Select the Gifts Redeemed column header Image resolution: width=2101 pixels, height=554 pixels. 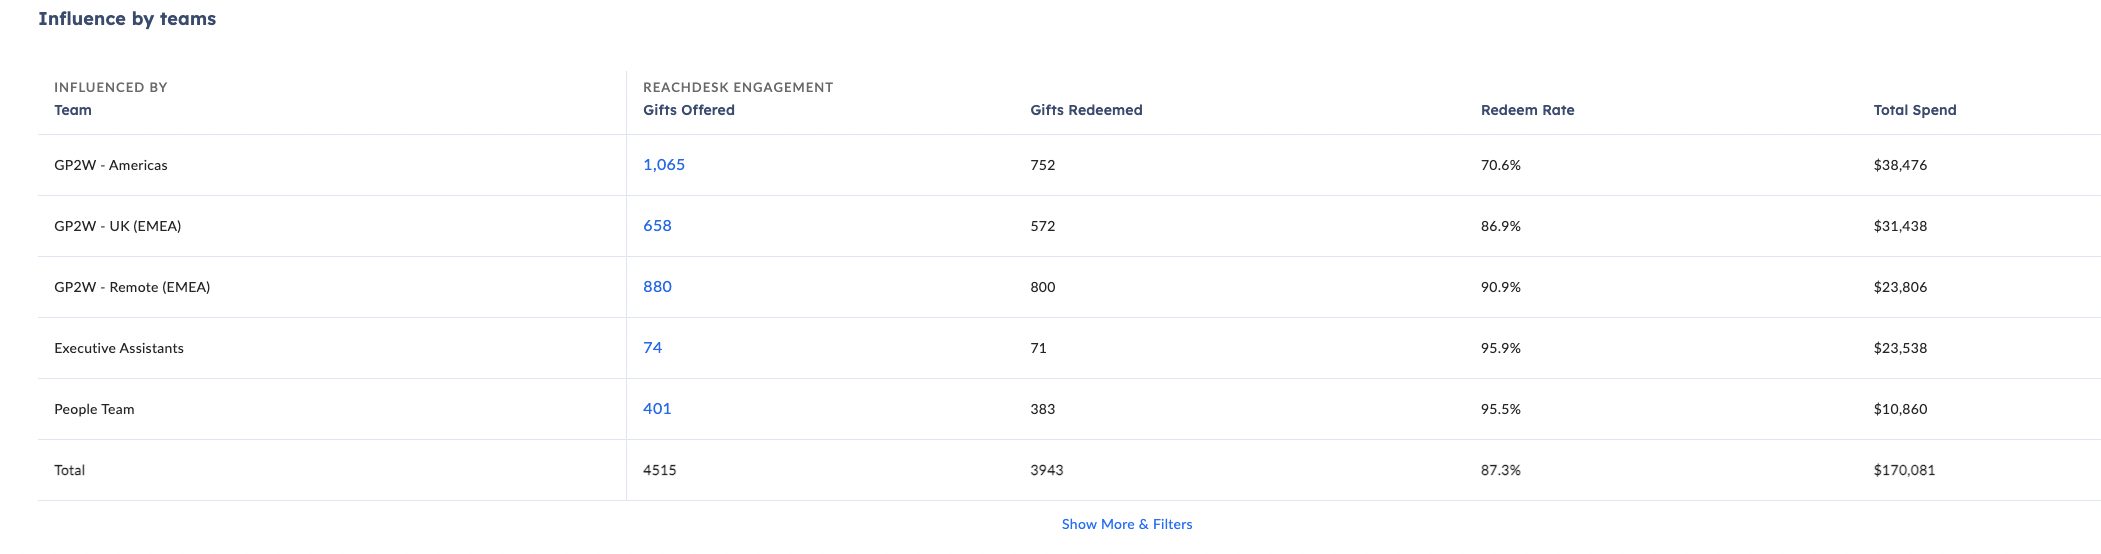(x=1086, y=110)
